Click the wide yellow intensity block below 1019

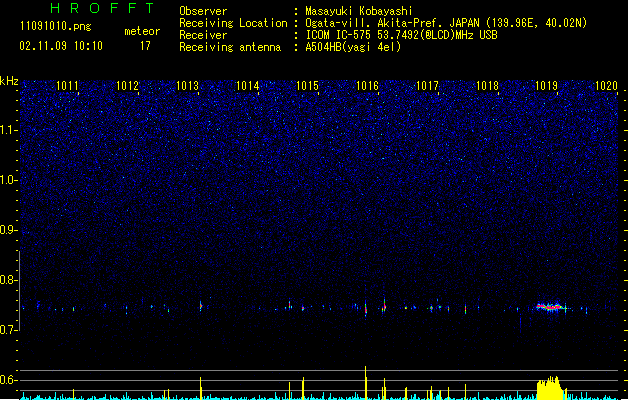click(x=550, y=388)
